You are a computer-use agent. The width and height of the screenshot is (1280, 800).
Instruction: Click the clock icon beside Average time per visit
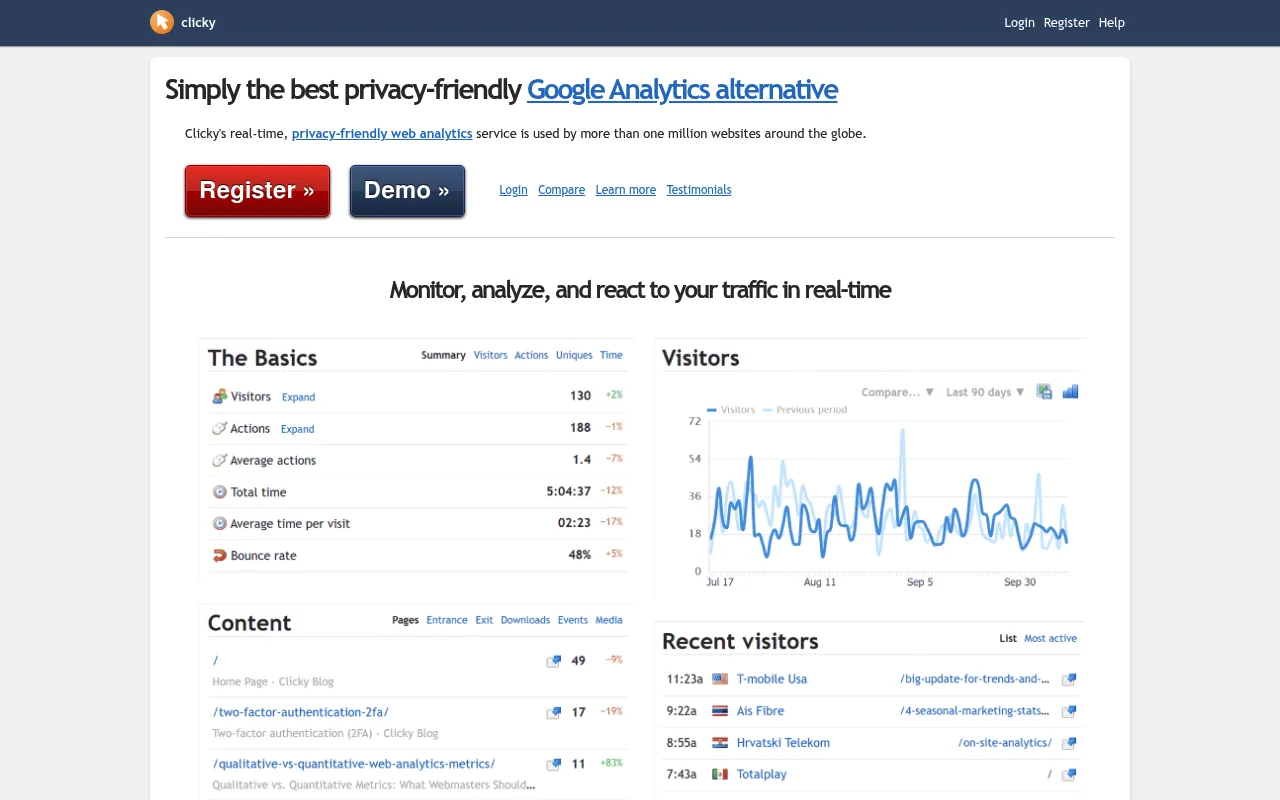[x=220, y=523]
